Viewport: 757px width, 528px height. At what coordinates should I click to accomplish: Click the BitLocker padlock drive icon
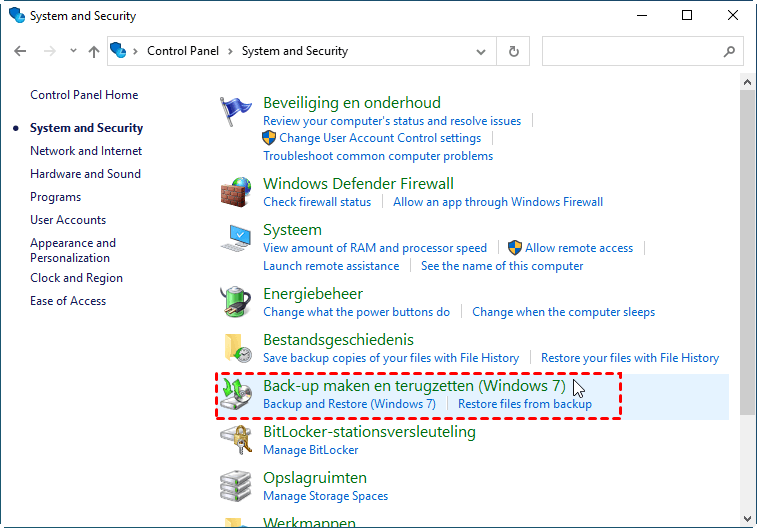(236, 440)
